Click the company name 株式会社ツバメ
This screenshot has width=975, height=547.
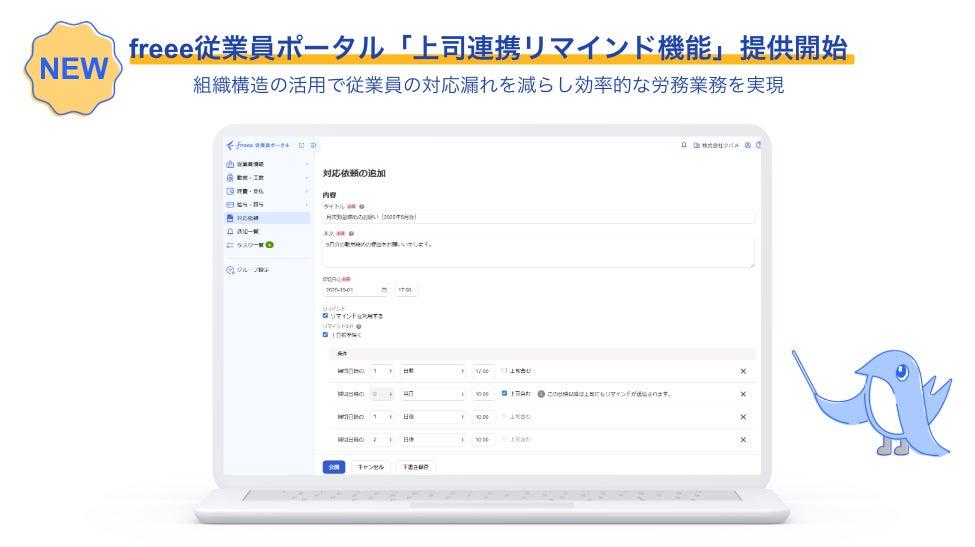(x=721, y=145)
